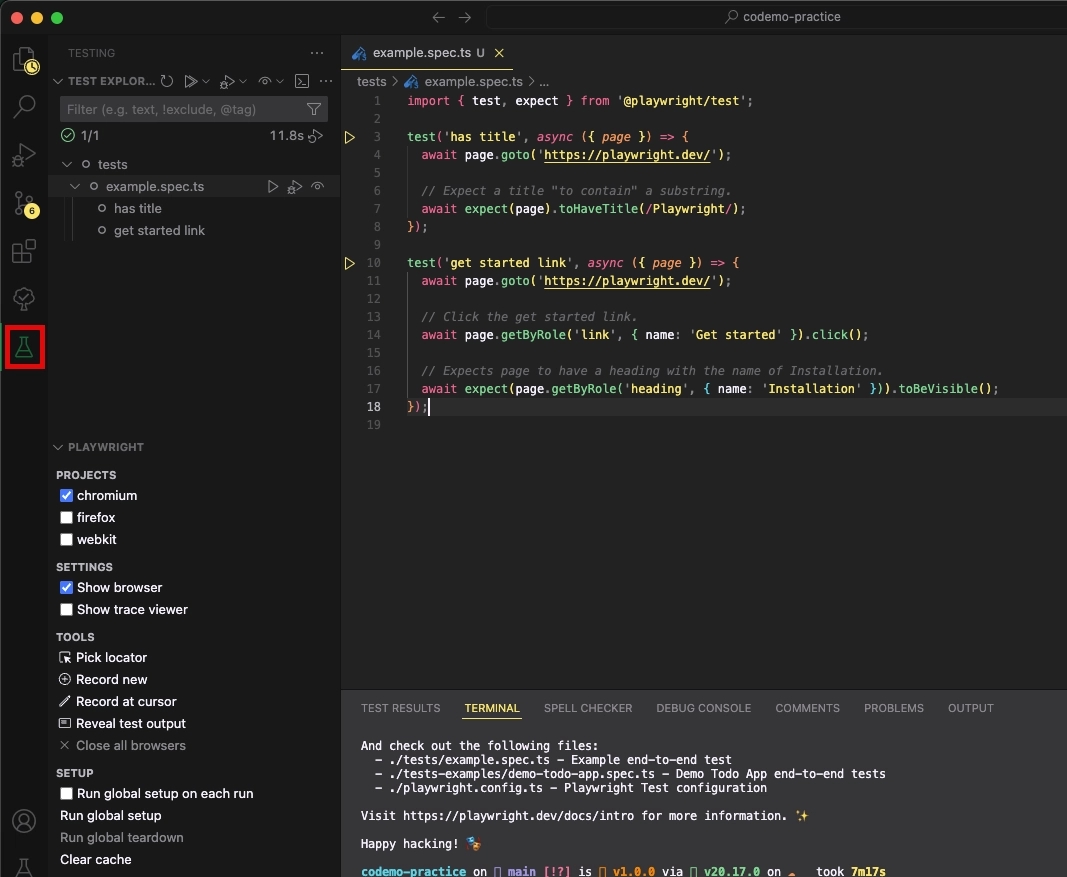Go back with the navigation left arrow
The width and height of the screenshot is (1067, 877).
pos(439,17)
